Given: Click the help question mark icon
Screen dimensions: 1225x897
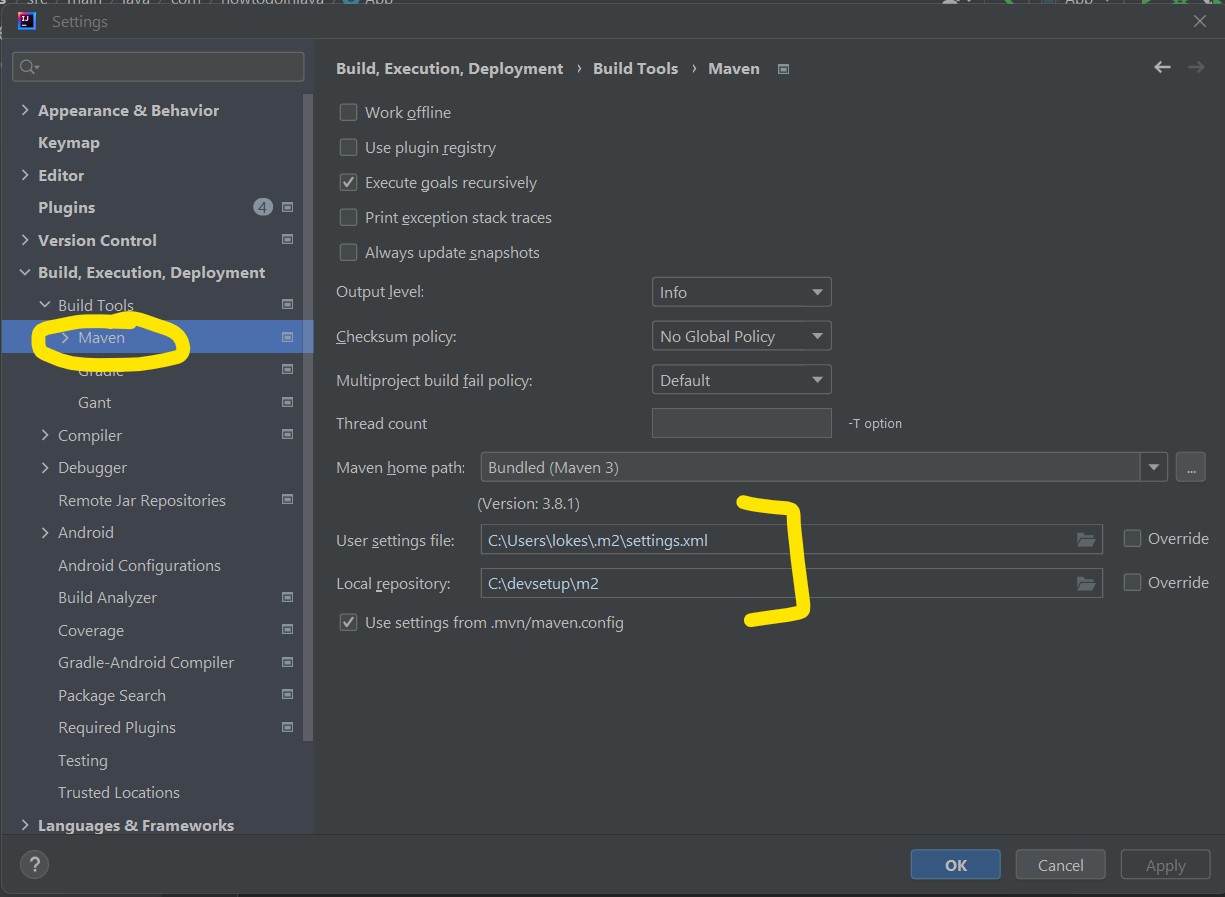Looking at the screenshot, I should tap(34, 864).
